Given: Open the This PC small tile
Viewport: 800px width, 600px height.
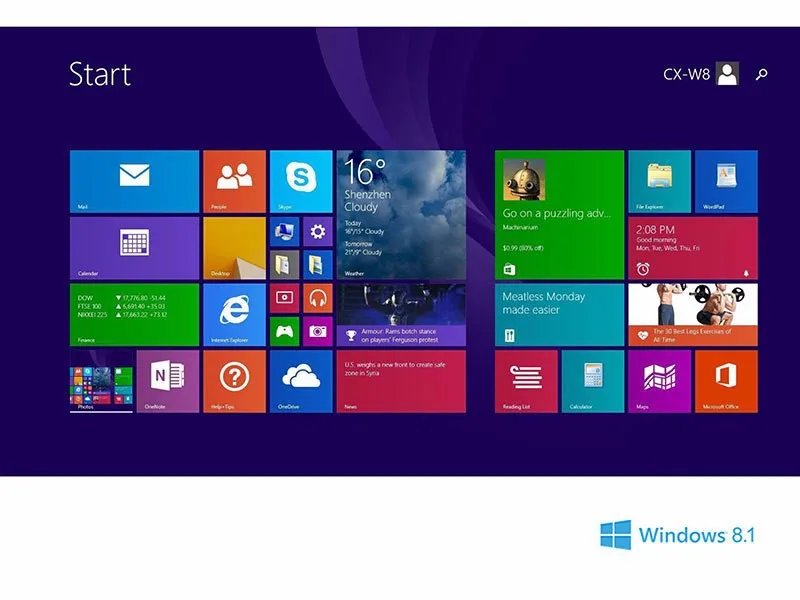Looking at the screenshot, I should click(284, 232).
